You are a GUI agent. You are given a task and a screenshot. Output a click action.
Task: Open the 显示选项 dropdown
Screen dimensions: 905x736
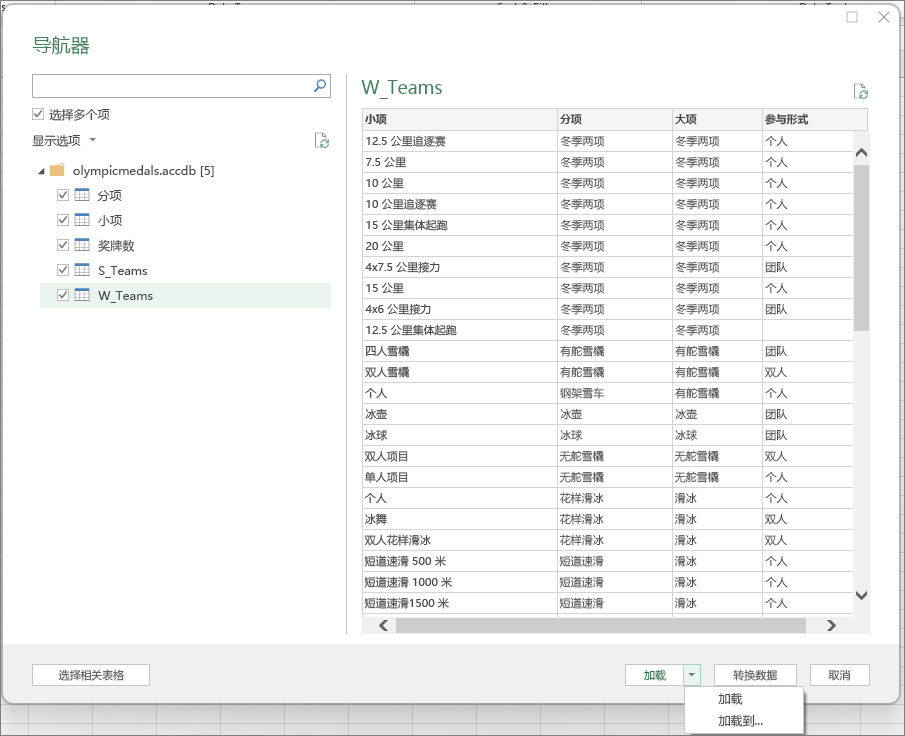click(64, 140)
